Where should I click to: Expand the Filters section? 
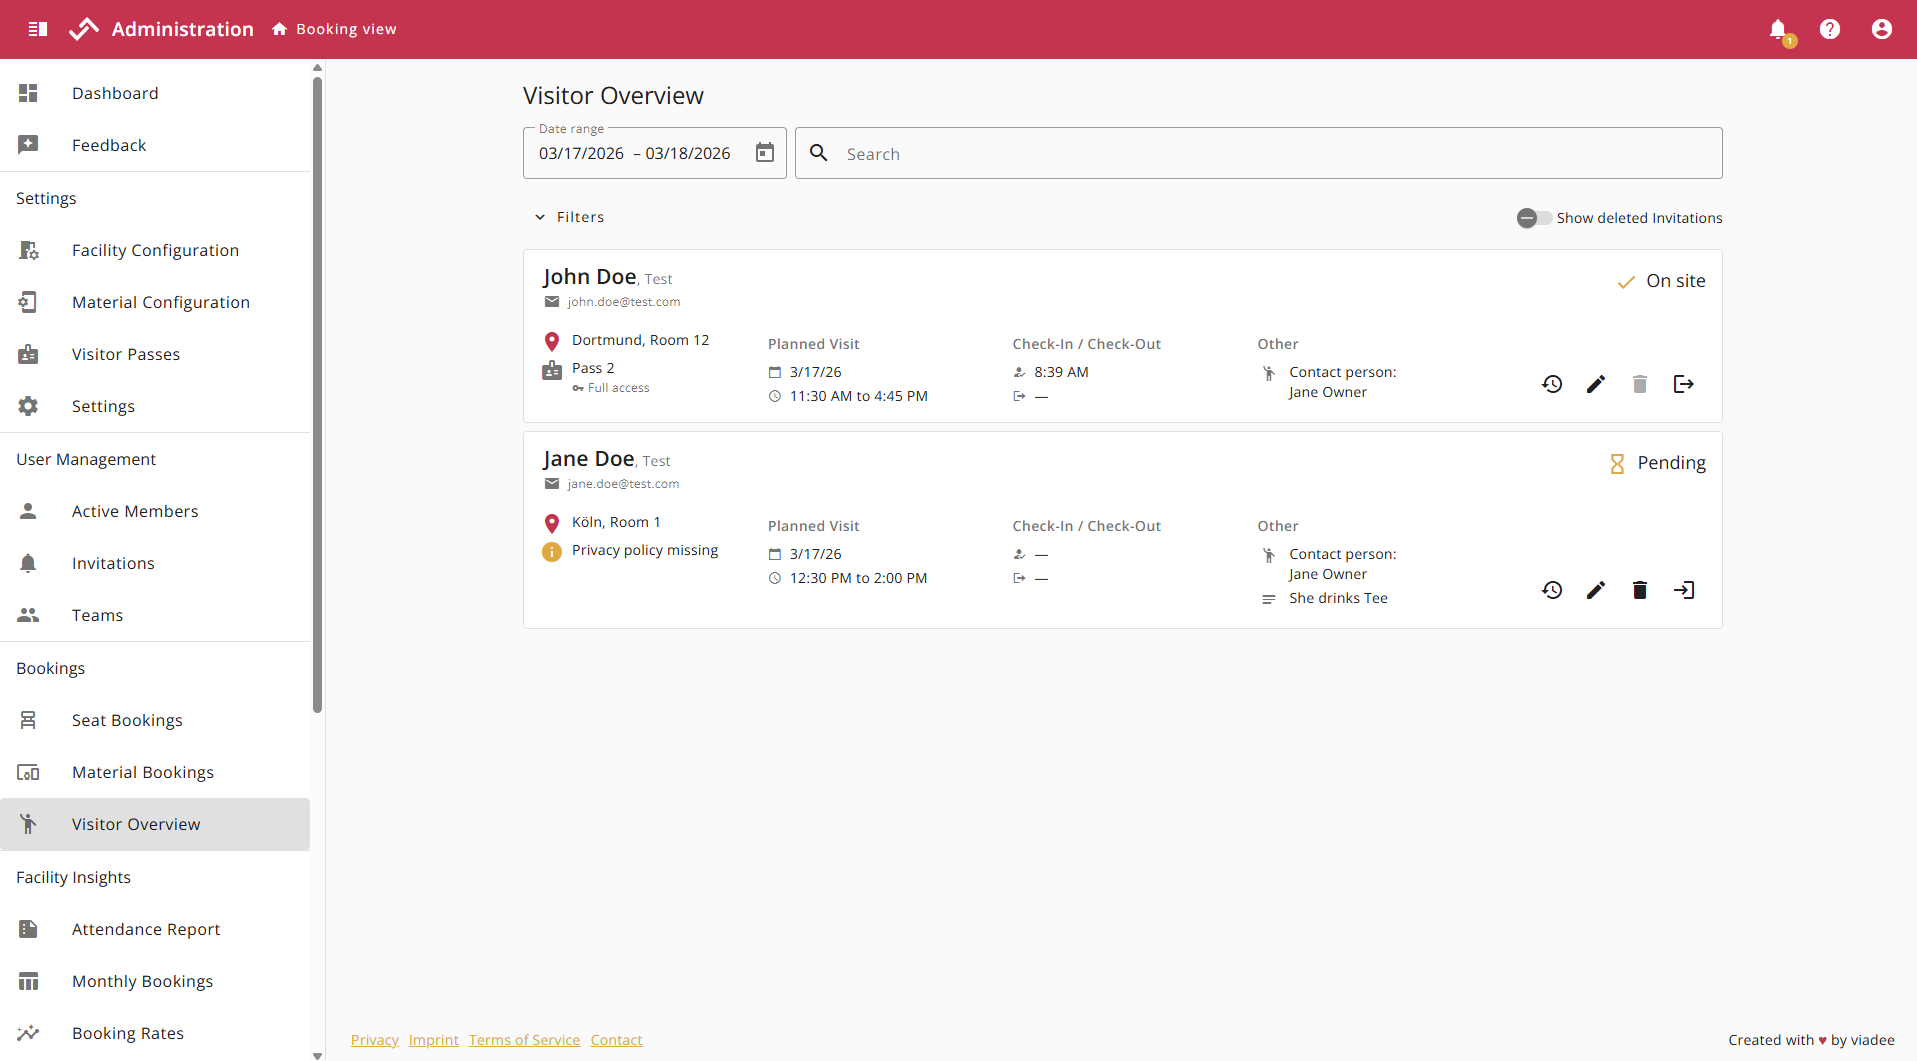[569, 216]
